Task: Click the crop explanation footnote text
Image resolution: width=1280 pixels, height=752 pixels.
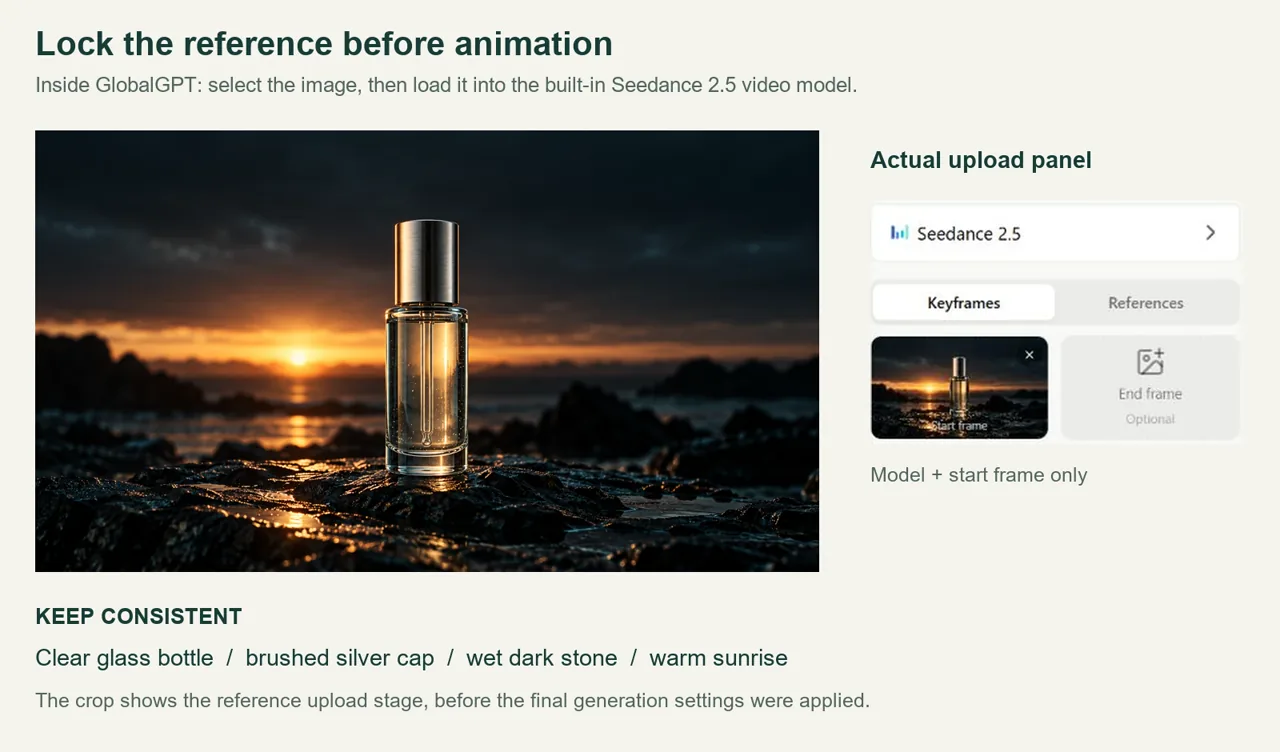Action: tap(452, 700)
